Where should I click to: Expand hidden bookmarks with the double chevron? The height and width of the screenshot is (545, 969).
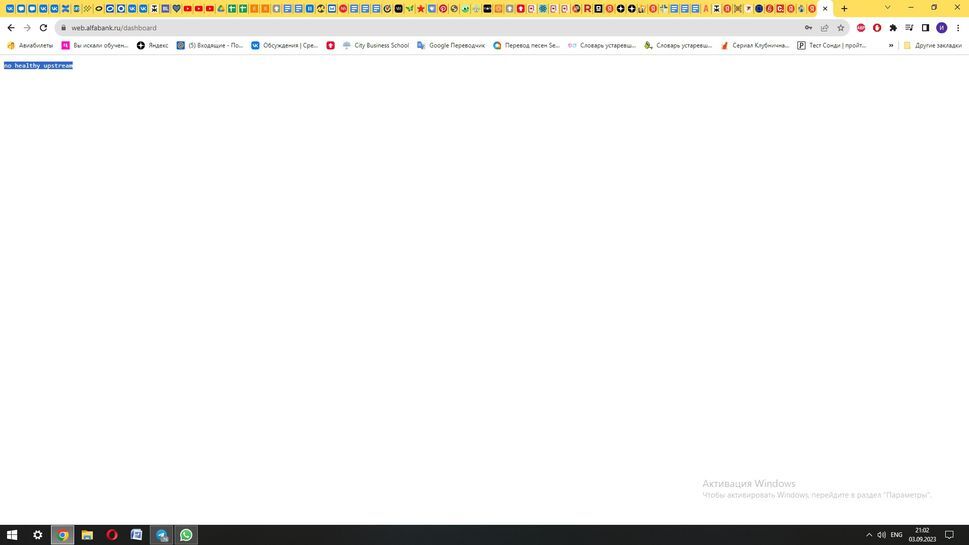891,45
